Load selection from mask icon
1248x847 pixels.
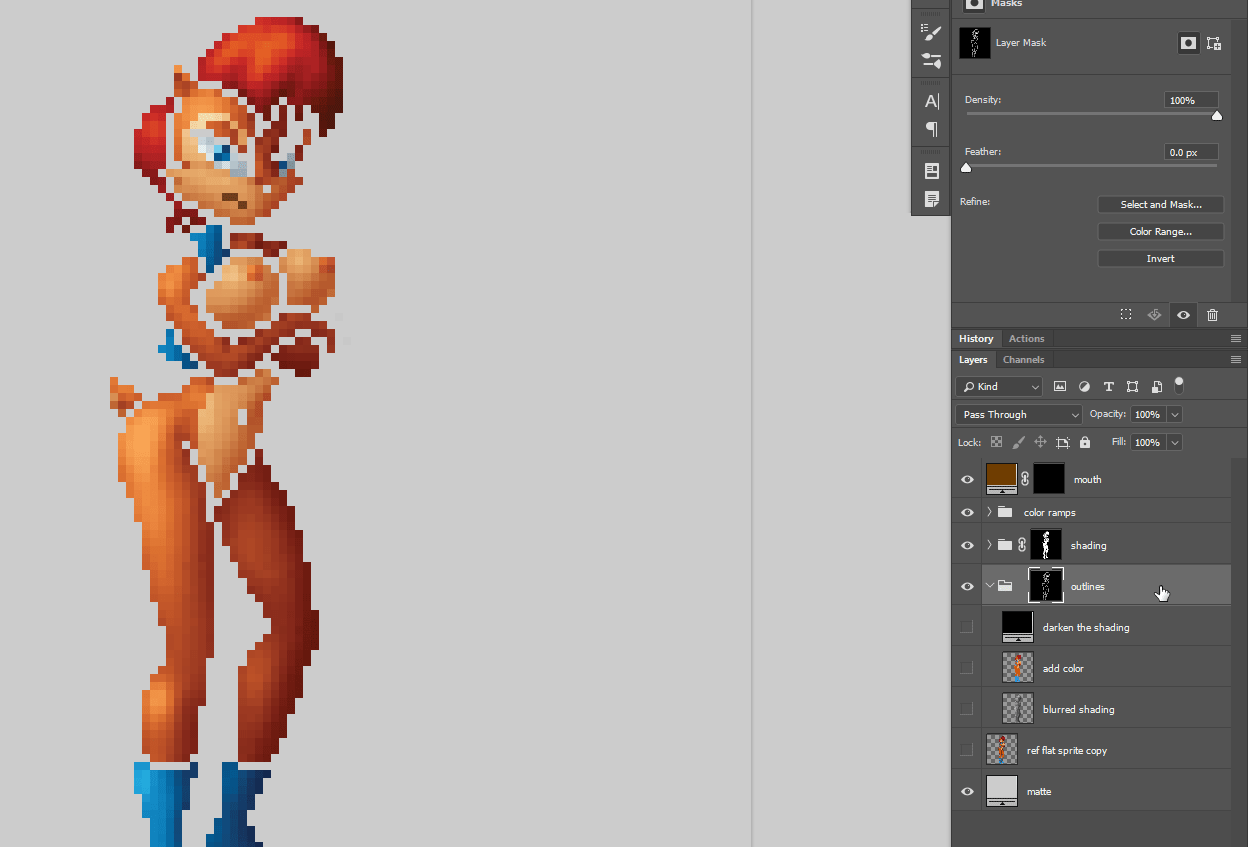click(x=1126, y=315)
